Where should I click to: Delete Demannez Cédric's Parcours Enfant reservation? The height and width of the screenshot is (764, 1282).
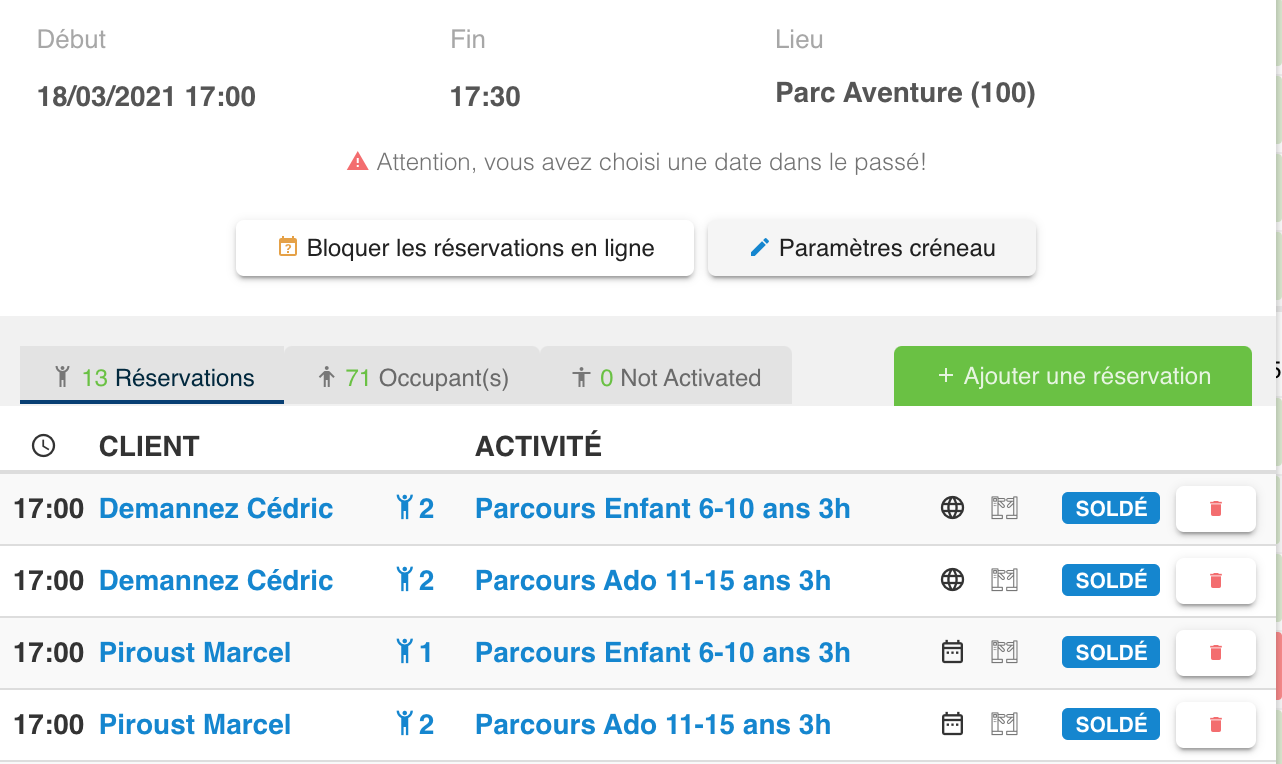tap(1215, 509)
